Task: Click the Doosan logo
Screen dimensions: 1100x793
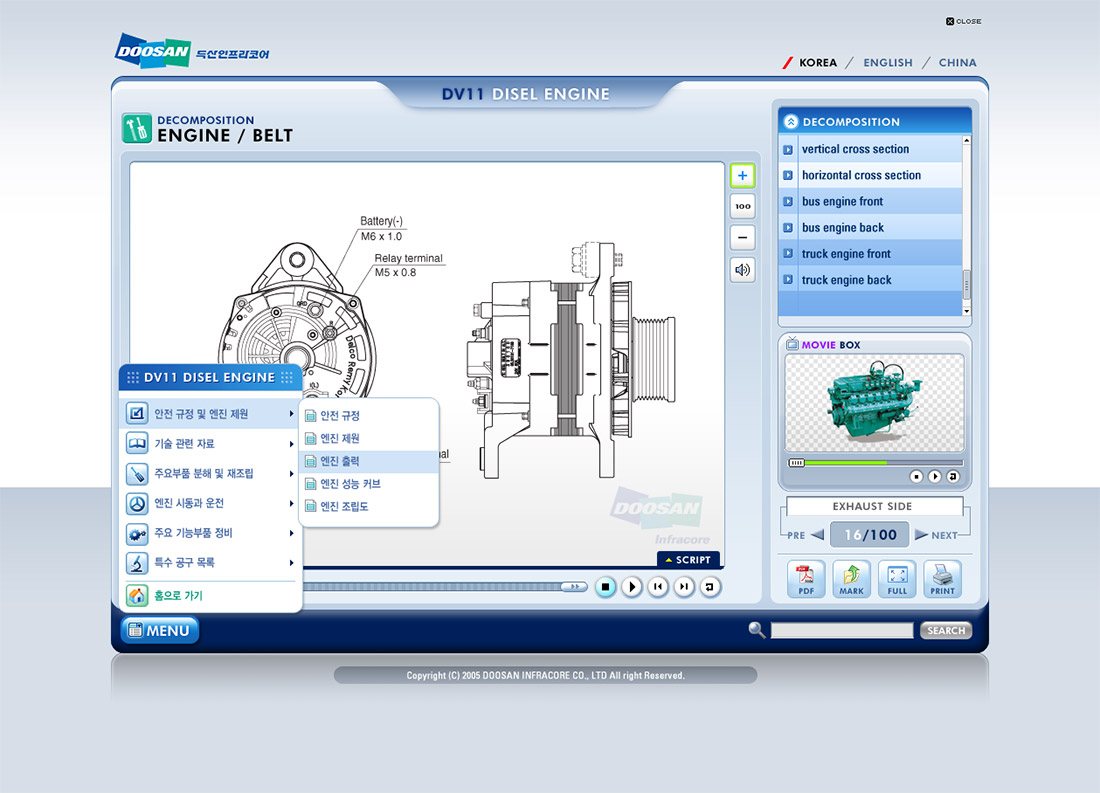Action: [x=153, y=51]
